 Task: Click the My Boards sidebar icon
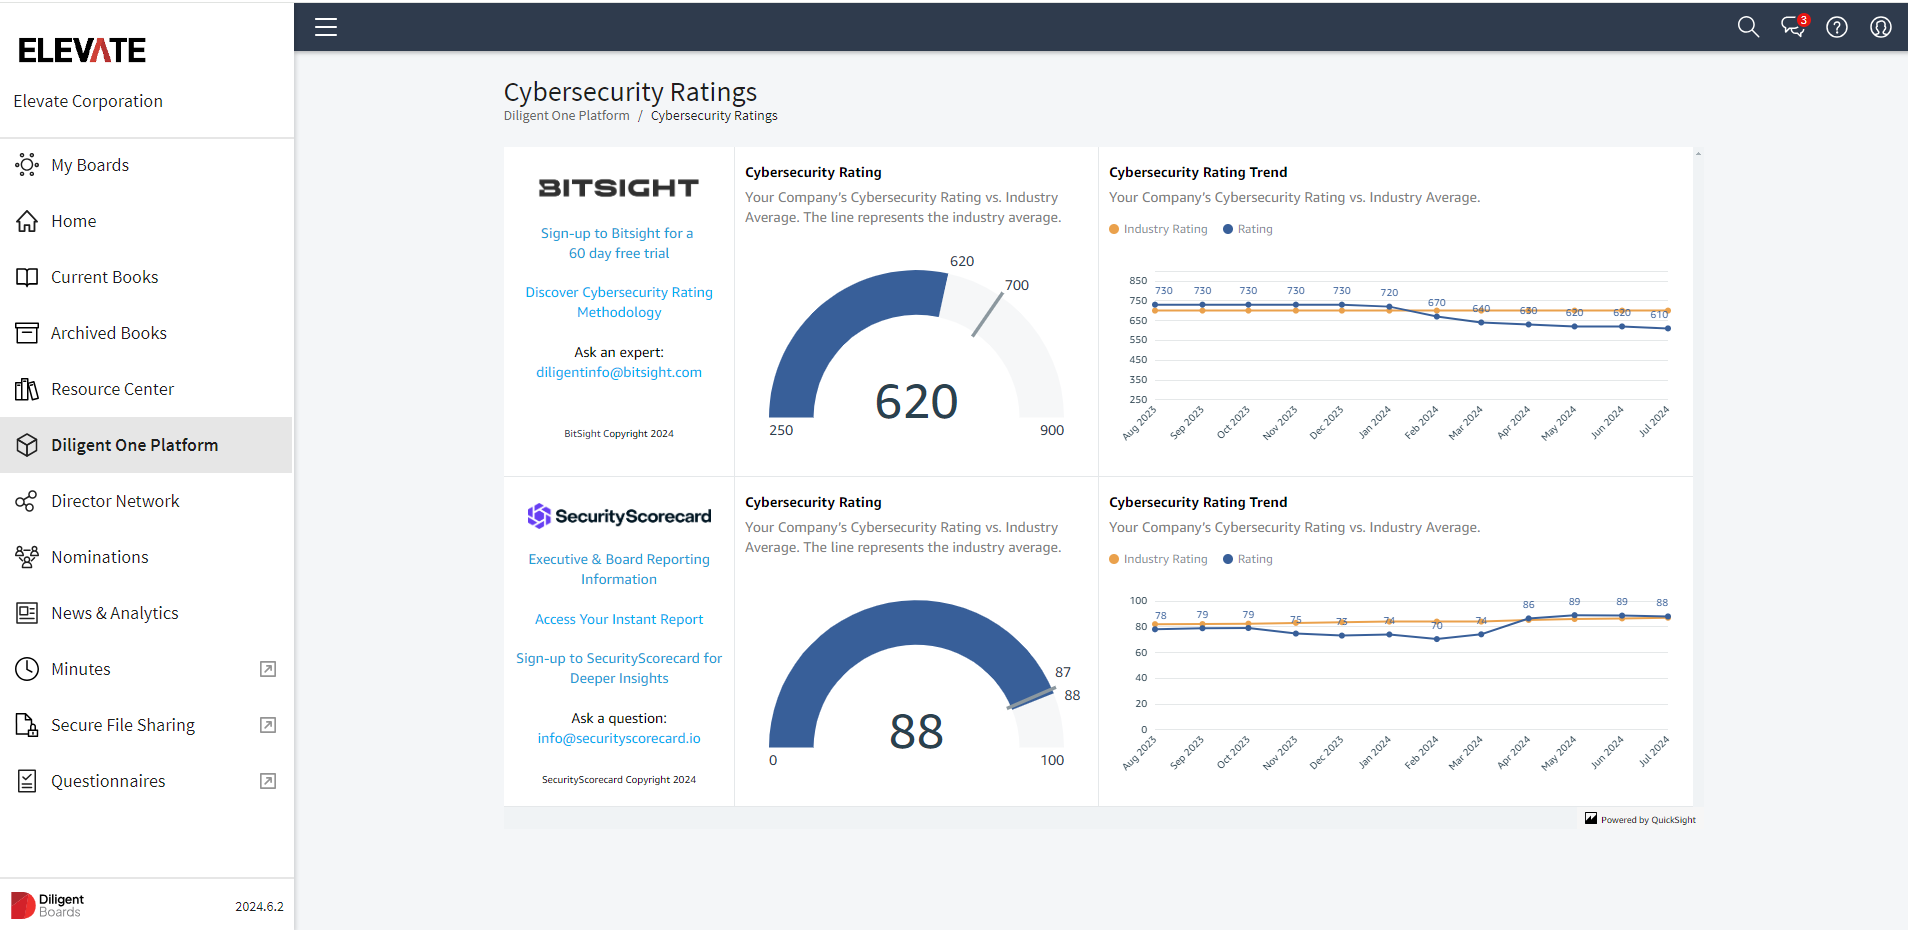(27, 165)
